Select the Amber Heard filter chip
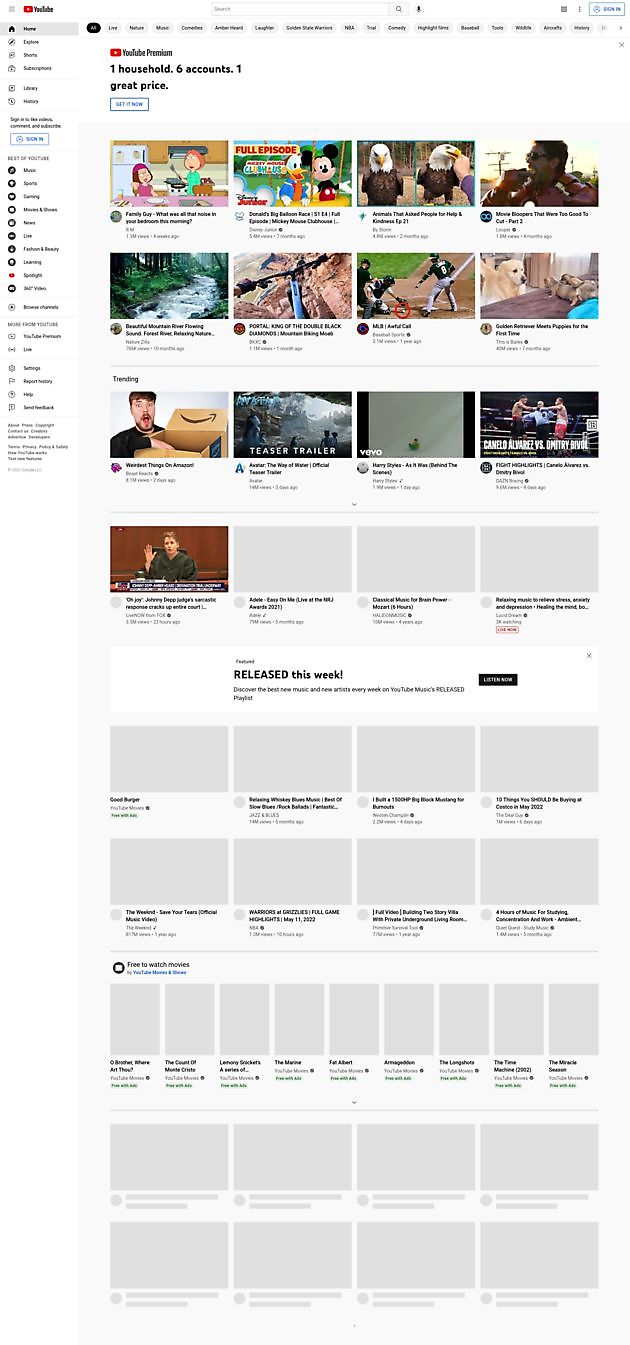 [229, 28]
